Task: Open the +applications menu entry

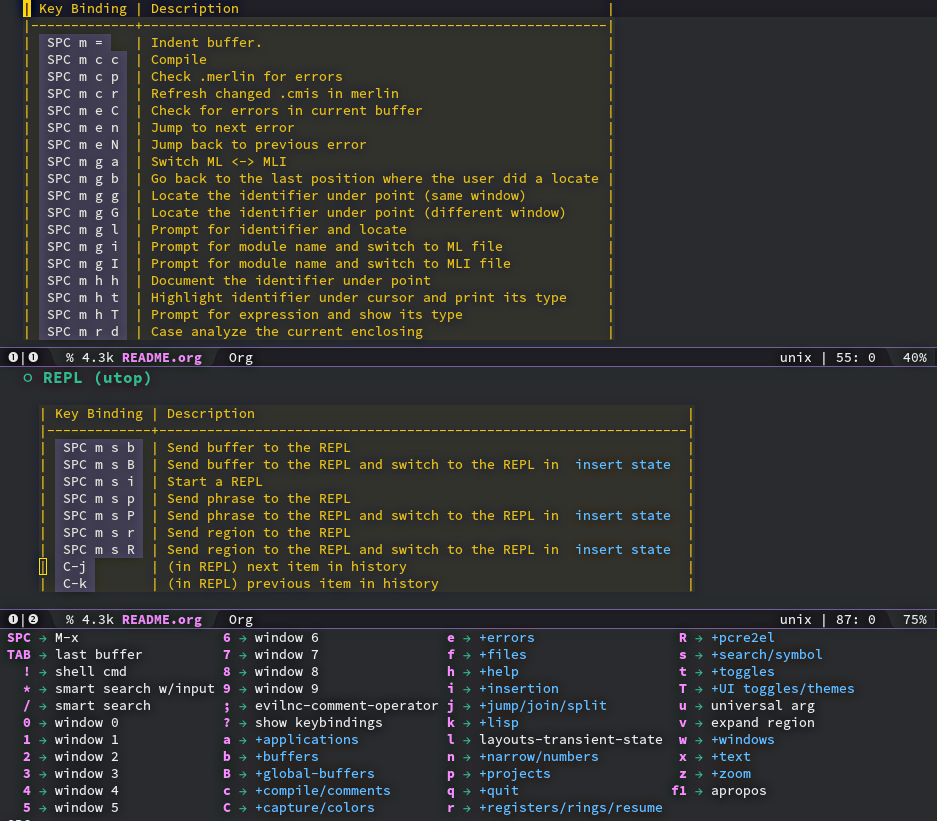Action: pyautogui.click(x=307, y=739)
